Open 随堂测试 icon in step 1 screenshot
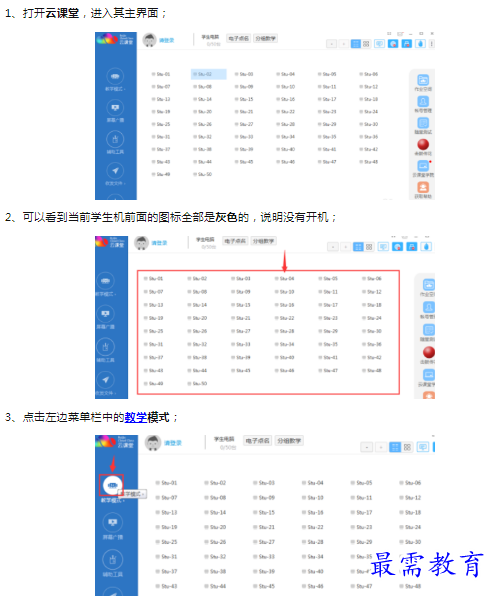Image resolution: width=492 pixels, height=596 pixels. point(423,123)
